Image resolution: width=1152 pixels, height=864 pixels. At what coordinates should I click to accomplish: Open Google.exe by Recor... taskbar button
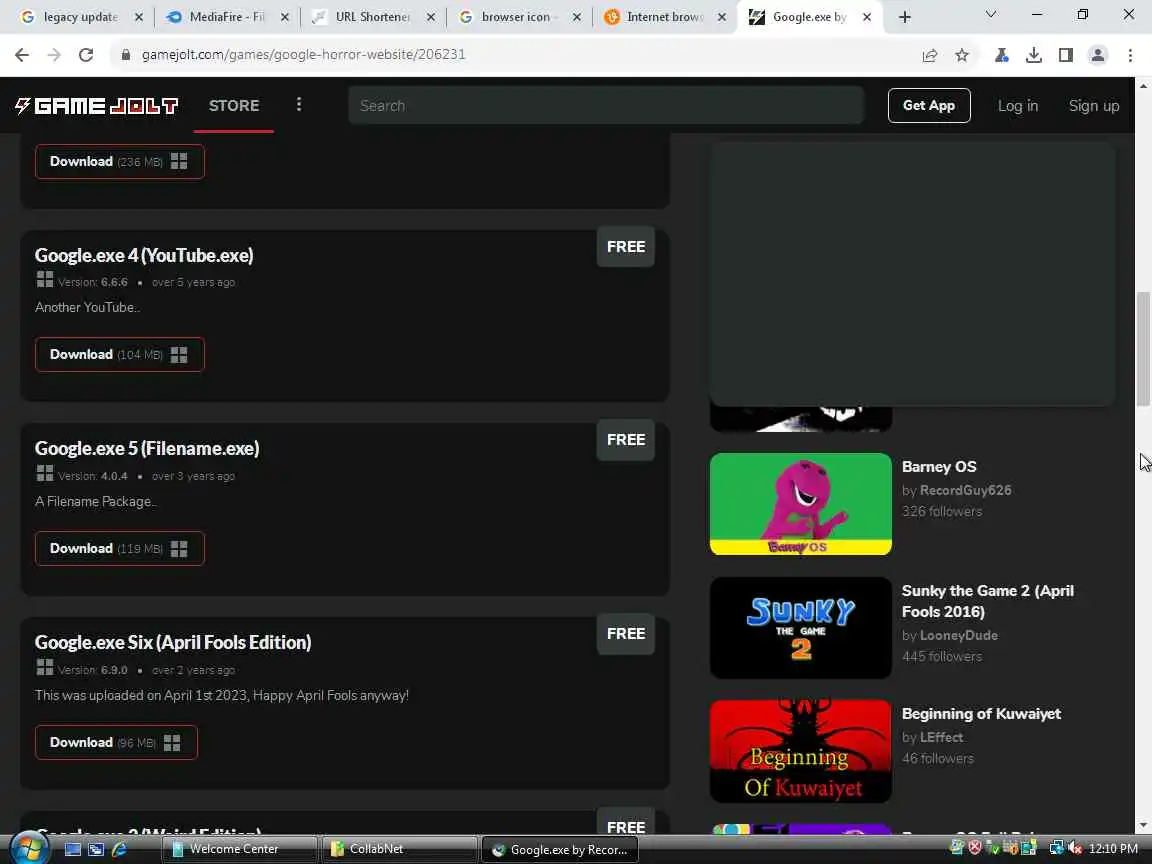(x=560, y=850)
